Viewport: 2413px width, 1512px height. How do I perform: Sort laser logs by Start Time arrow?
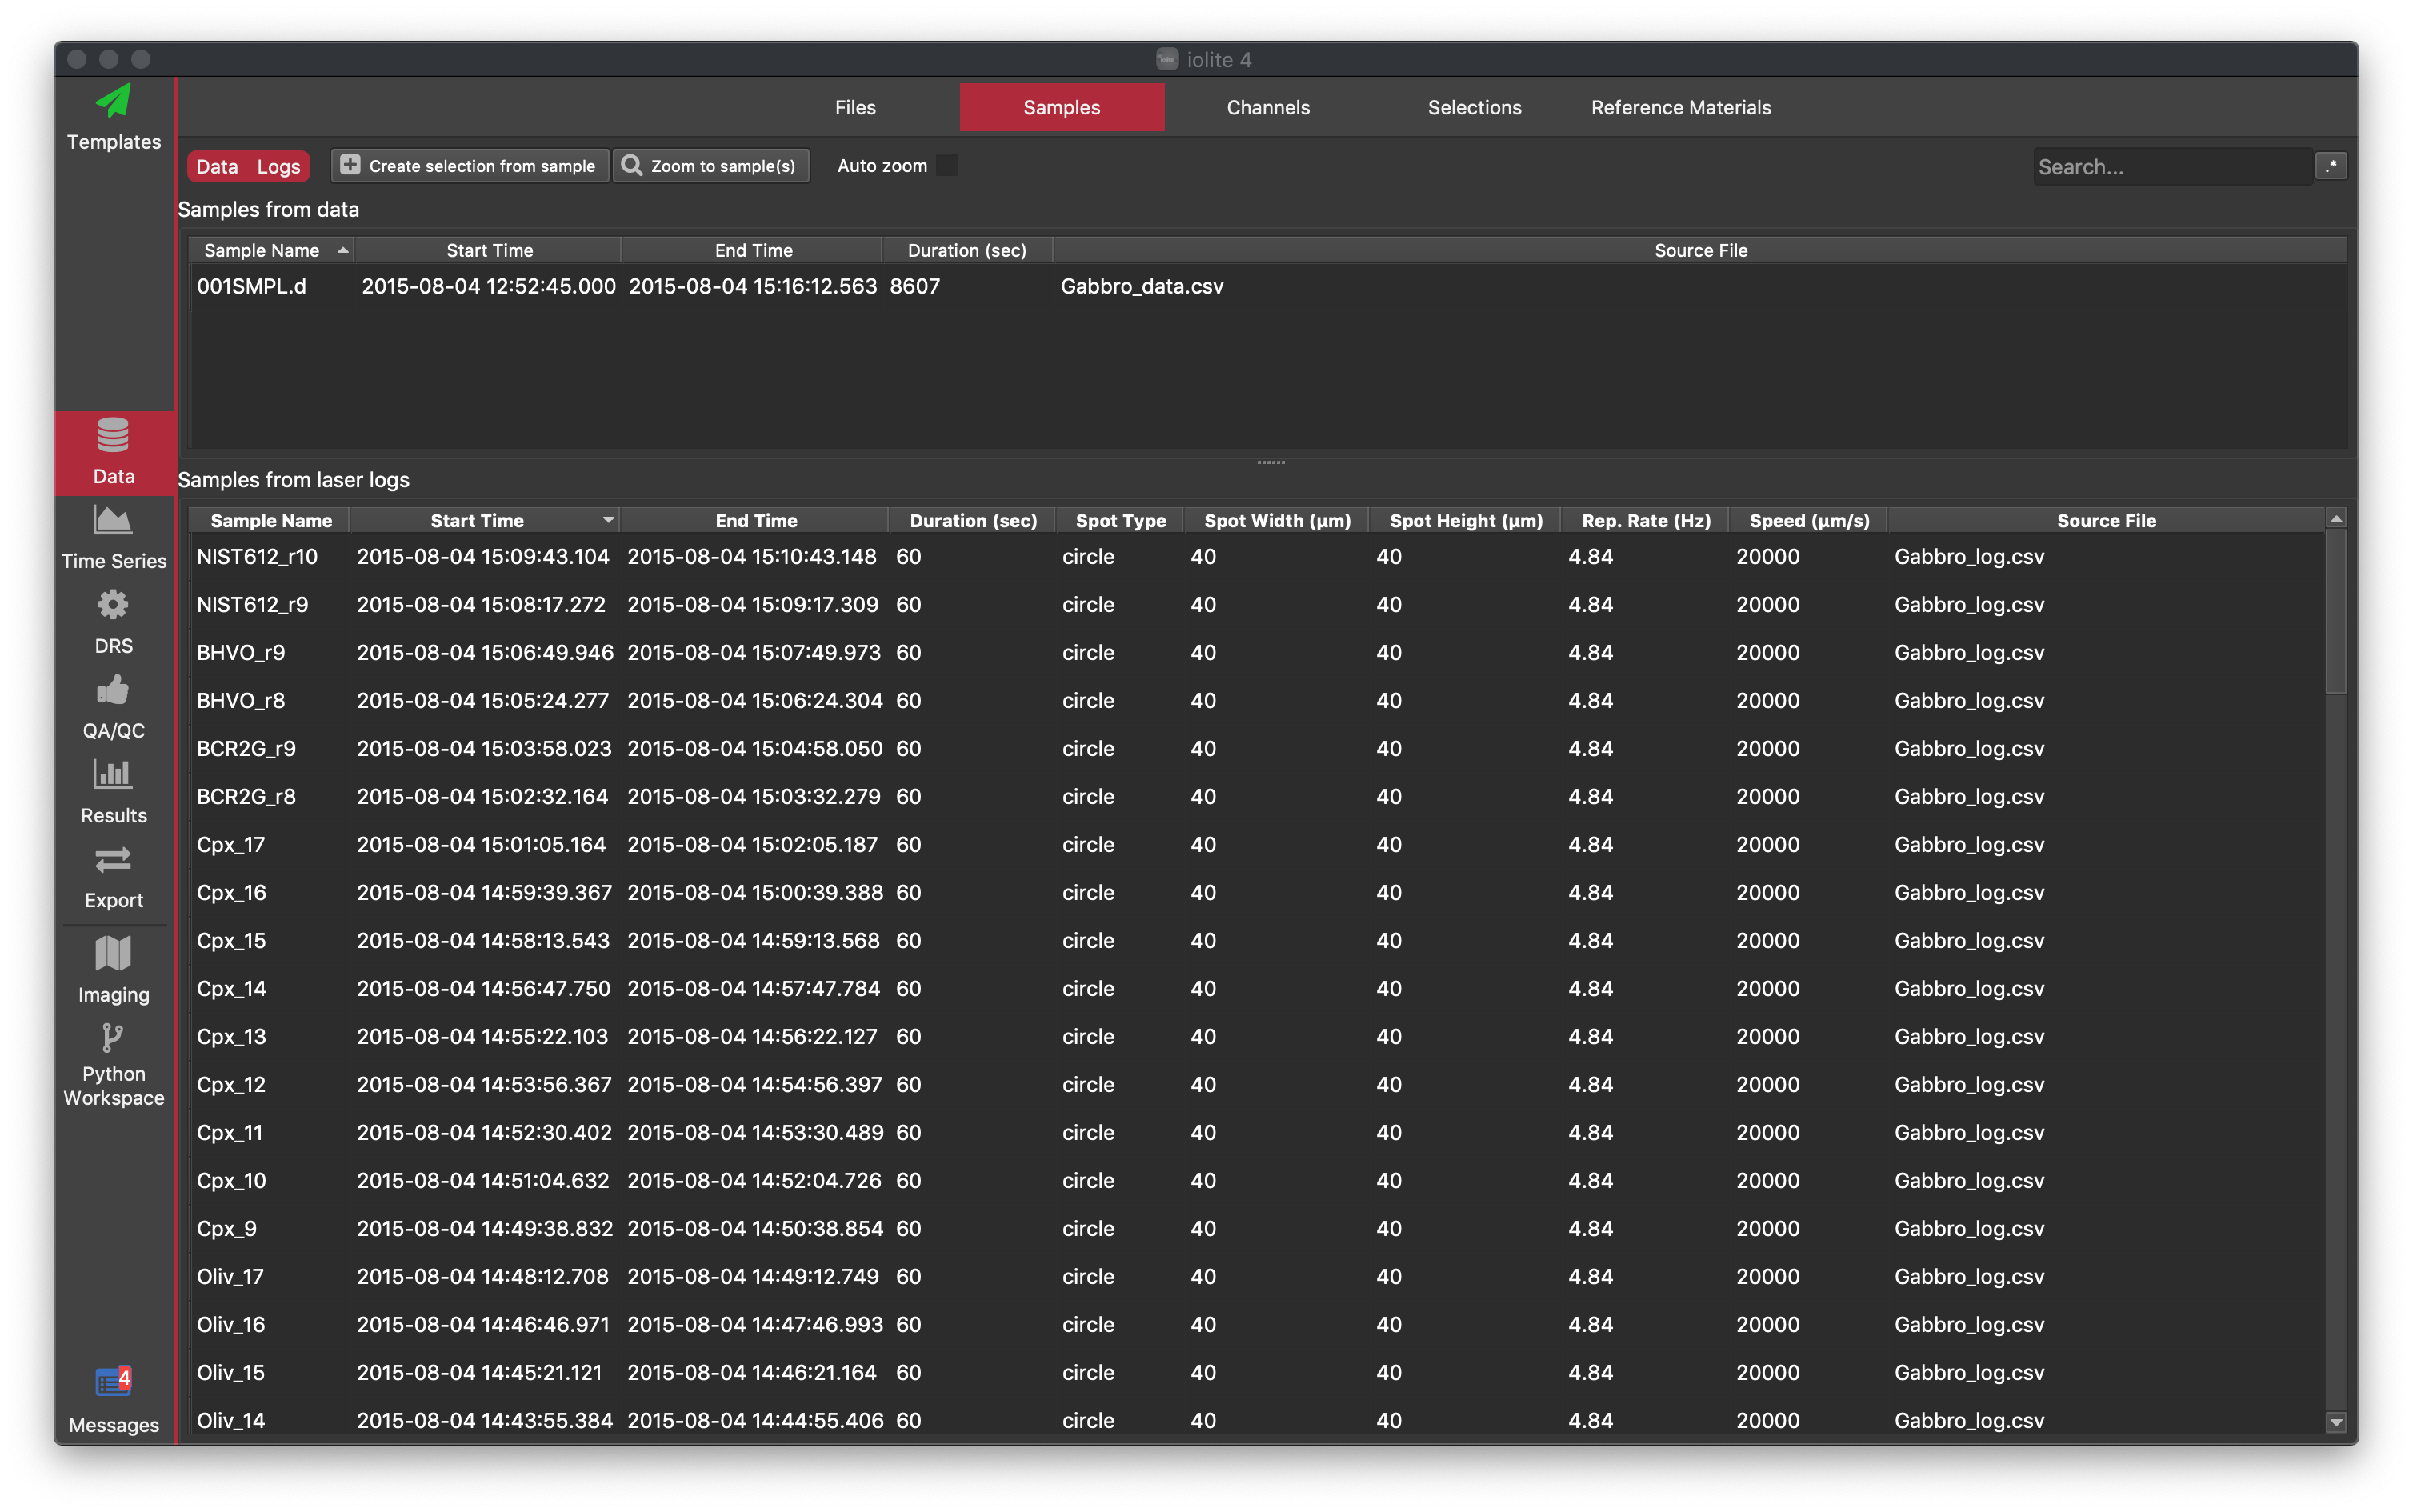[608, 520]
